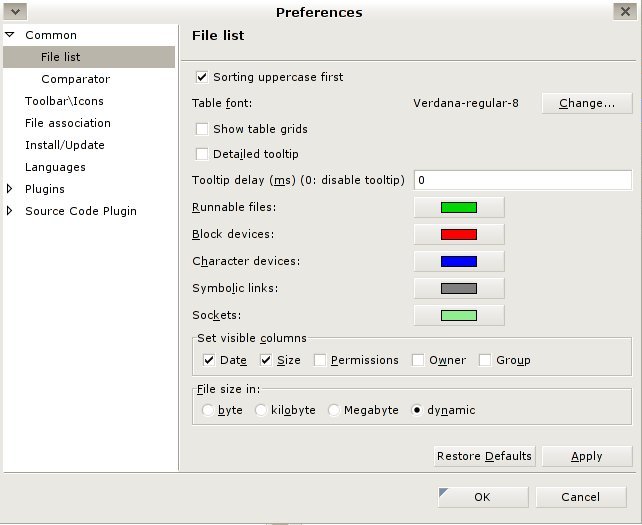The image size is (642, 525).
Task: Pick a new Block devices red color
Action: tap(459, 234)
